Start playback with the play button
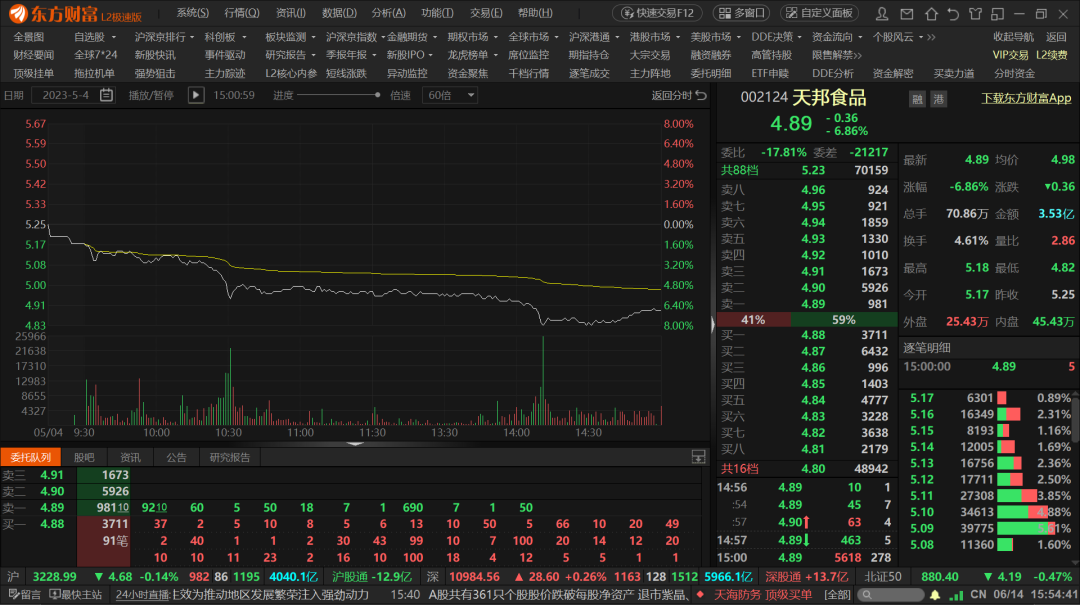This screenshot has width=1080, height=605. (196, 95)
